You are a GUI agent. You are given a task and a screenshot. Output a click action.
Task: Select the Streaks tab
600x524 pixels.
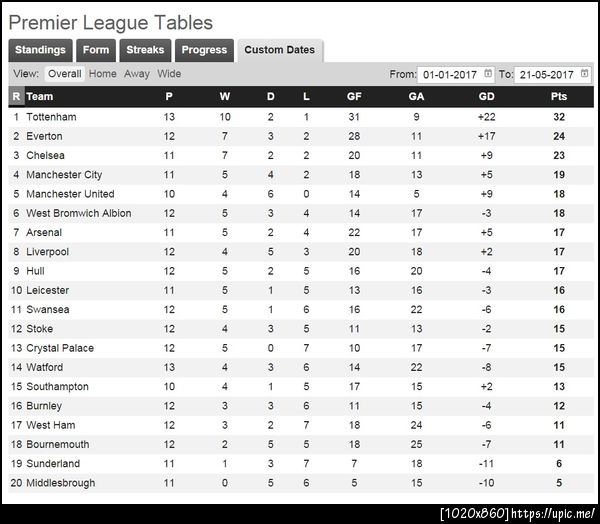tap(146, 50)
